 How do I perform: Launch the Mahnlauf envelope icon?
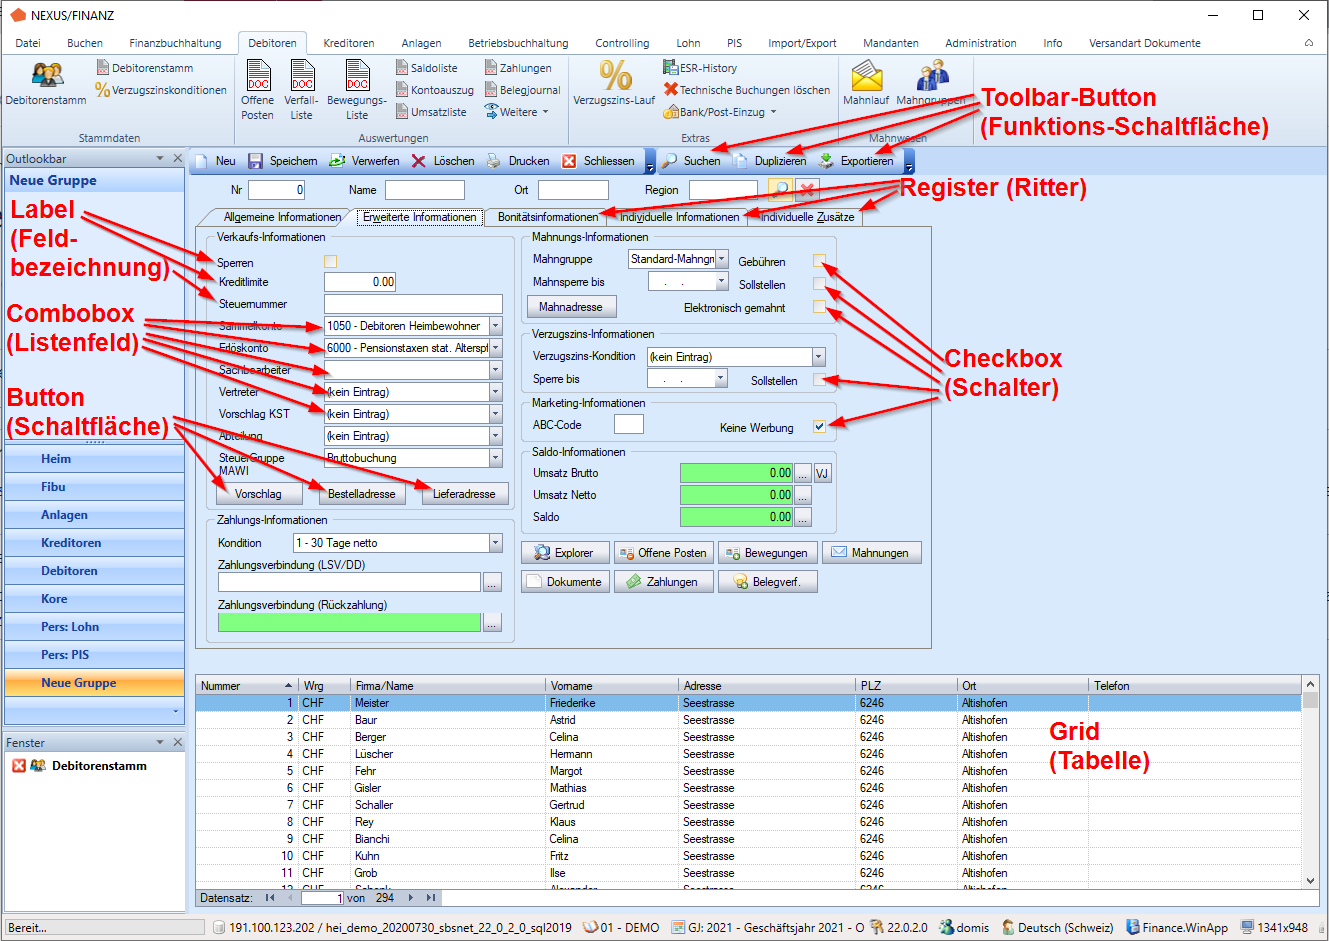[866, 76]
